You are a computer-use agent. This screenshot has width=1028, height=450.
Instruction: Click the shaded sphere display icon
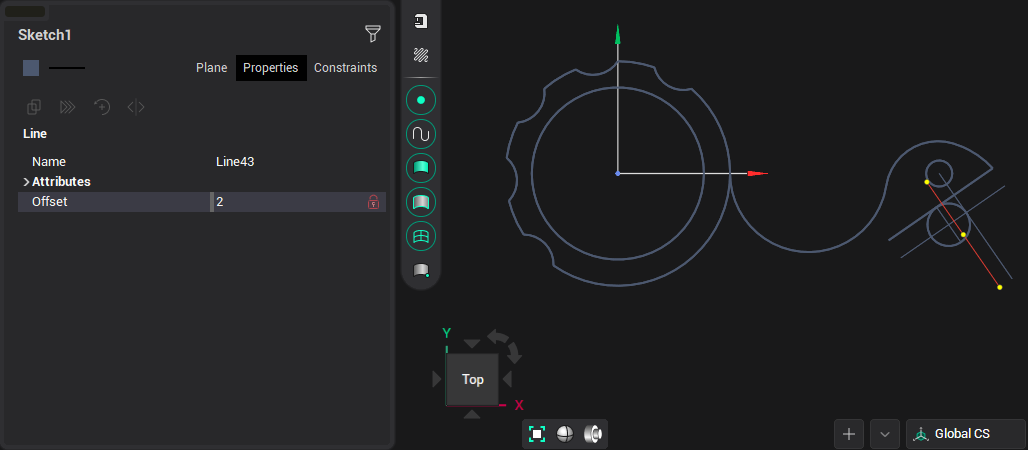pos(565,434)
